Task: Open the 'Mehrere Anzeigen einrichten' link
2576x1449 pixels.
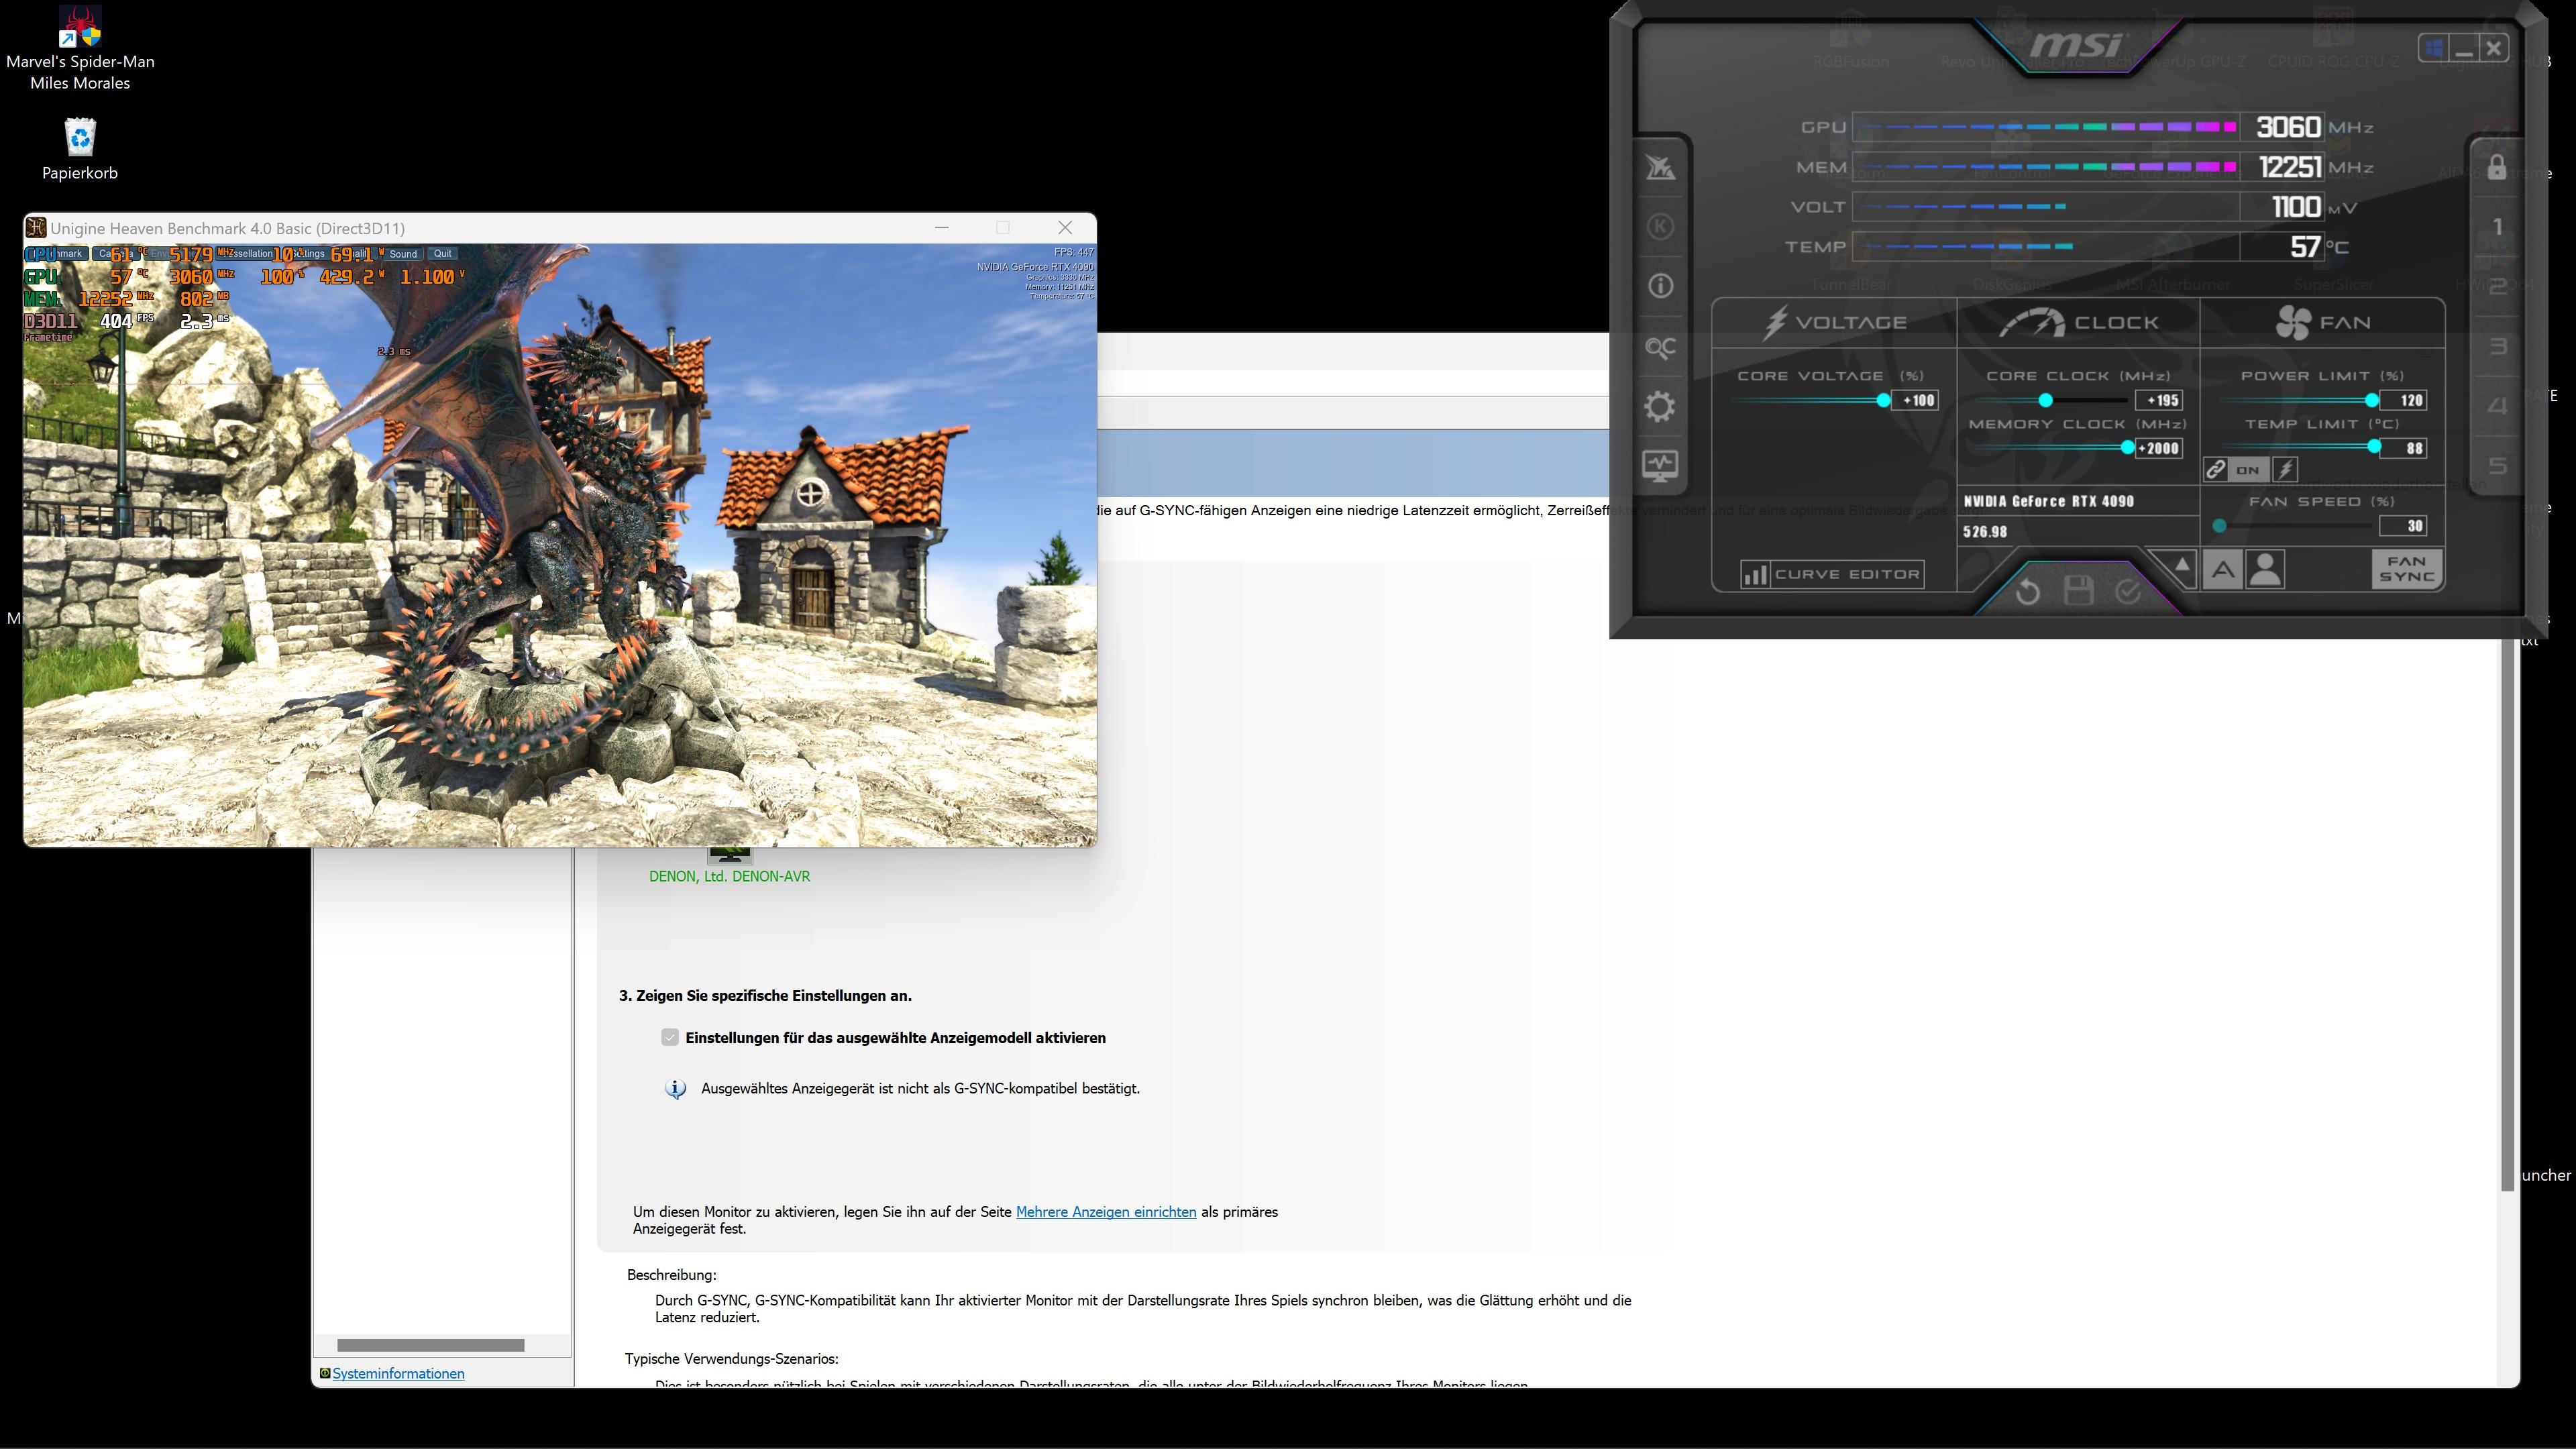Action: pos(1106,1212)
